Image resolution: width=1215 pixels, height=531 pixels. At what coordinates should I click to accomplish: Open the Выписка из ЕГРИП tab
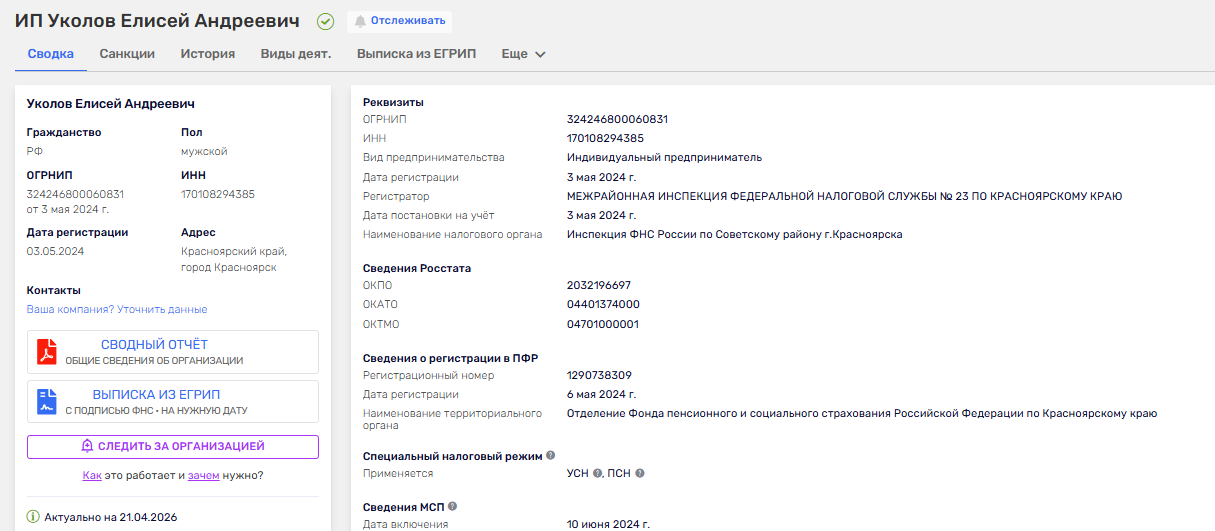tap(417, 54)
